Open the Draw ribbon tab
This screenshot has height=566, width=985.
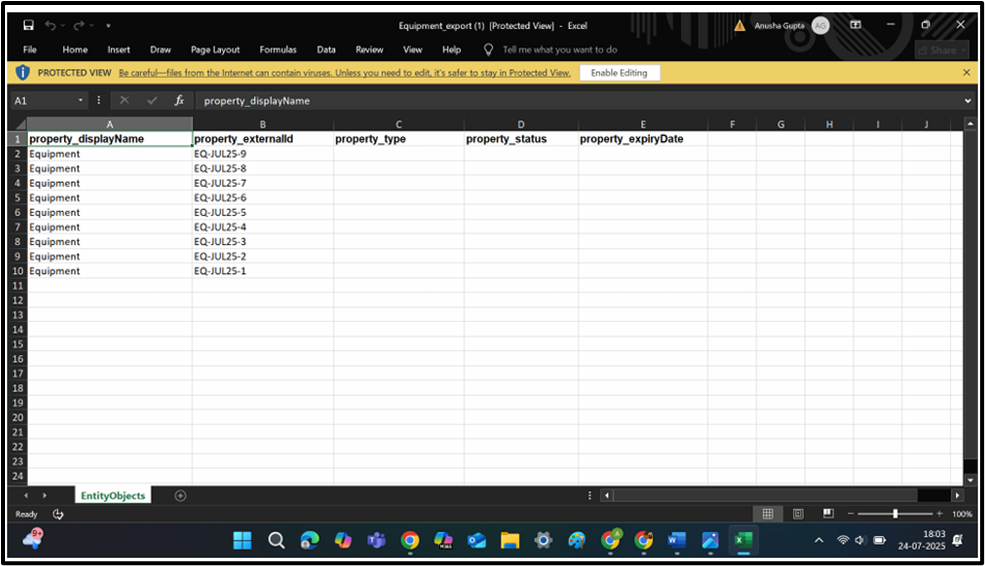coord(160,50)
